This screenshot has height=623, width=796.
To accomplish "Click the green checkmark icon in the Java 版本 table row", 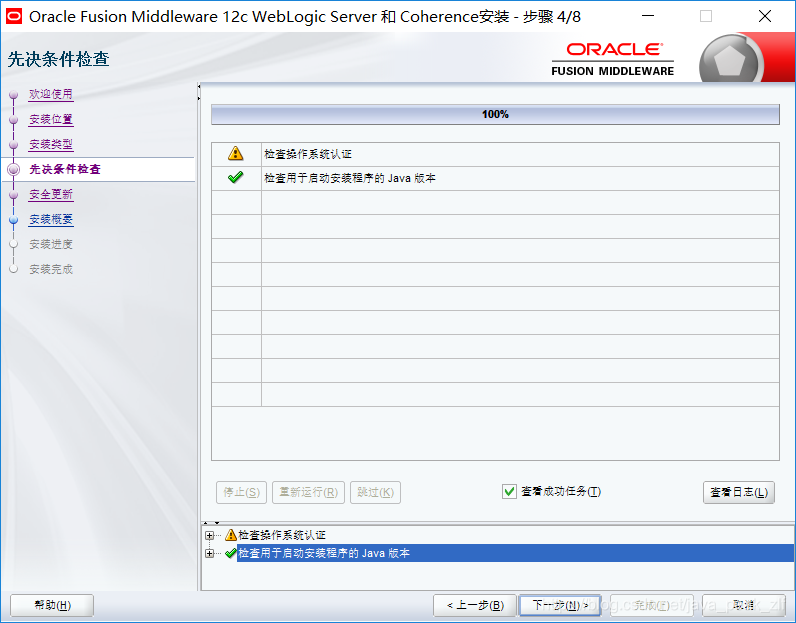I will tap(236, 178).
